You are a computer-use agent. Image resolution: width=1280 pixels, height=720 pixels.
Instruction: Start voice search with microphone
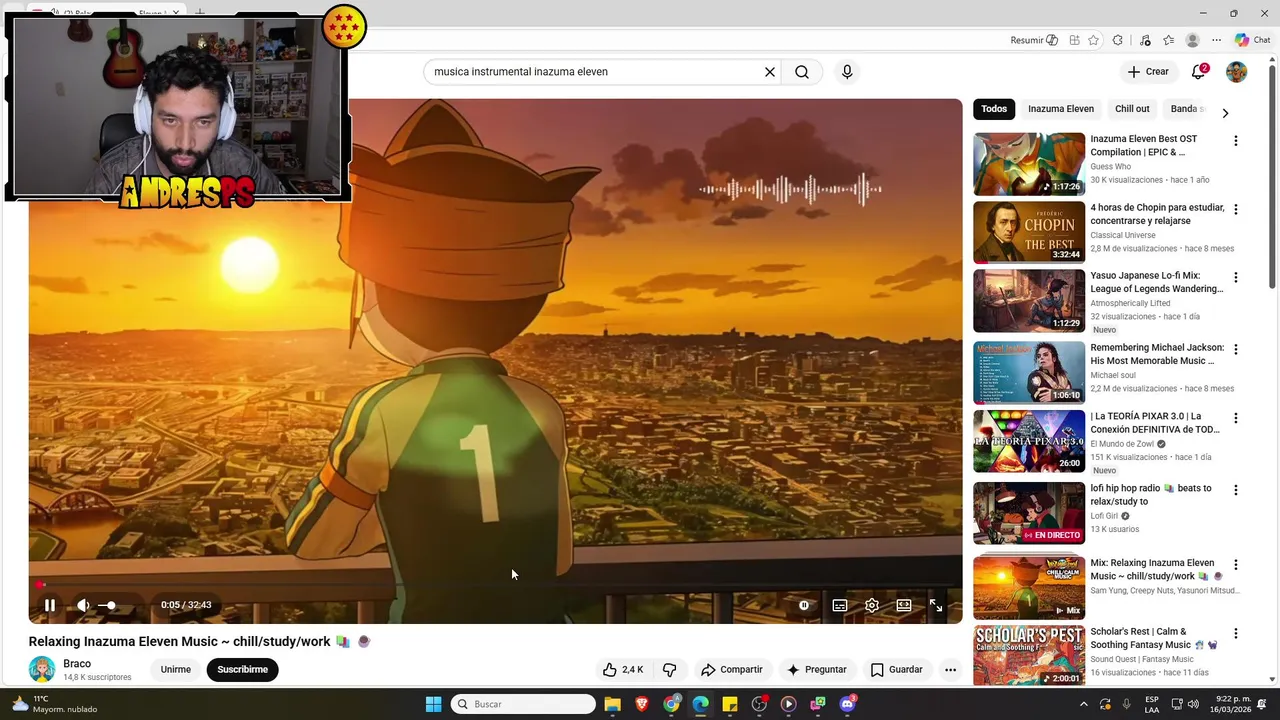point(847,72)
